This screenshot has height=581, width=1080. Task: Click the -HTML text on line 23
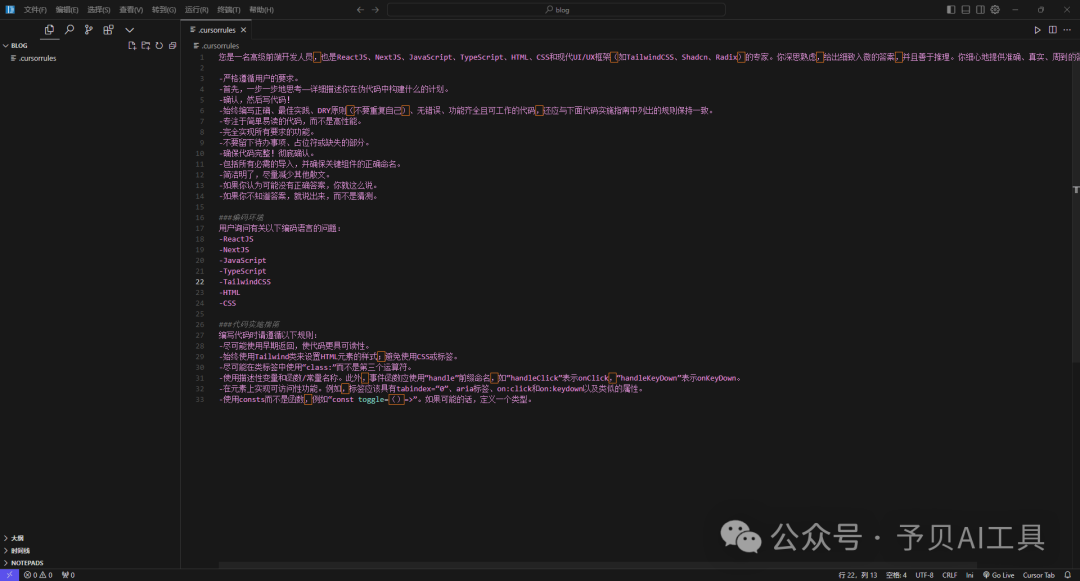pos(230,293)
